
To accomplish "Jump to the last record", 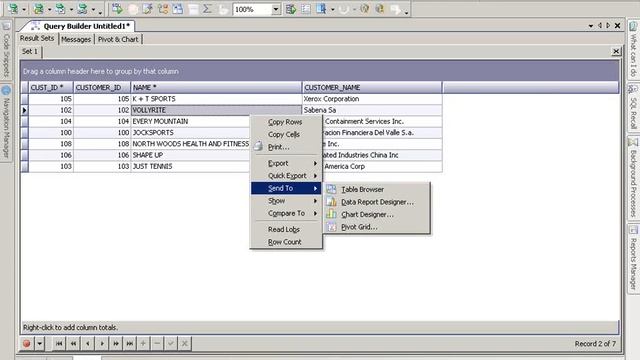I will coord(129,344).
